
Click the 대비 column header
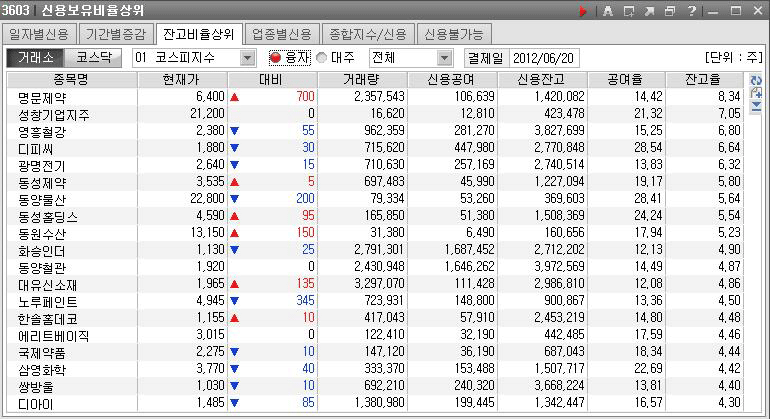[273, 80]
